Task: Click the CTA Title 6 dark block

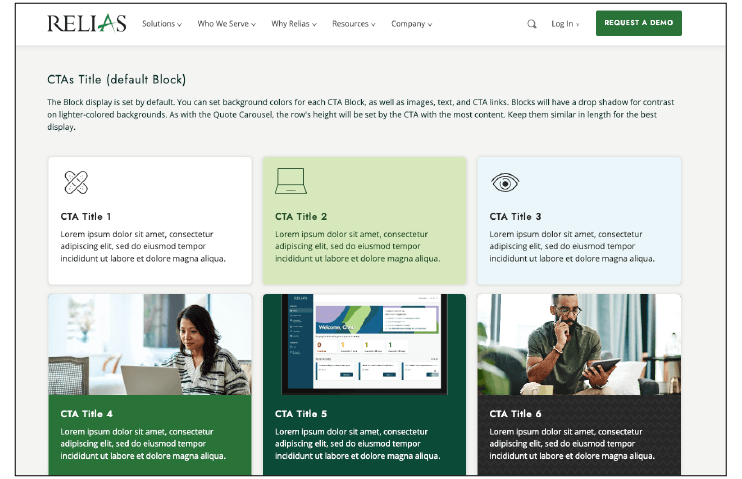Action: point(579,436)
